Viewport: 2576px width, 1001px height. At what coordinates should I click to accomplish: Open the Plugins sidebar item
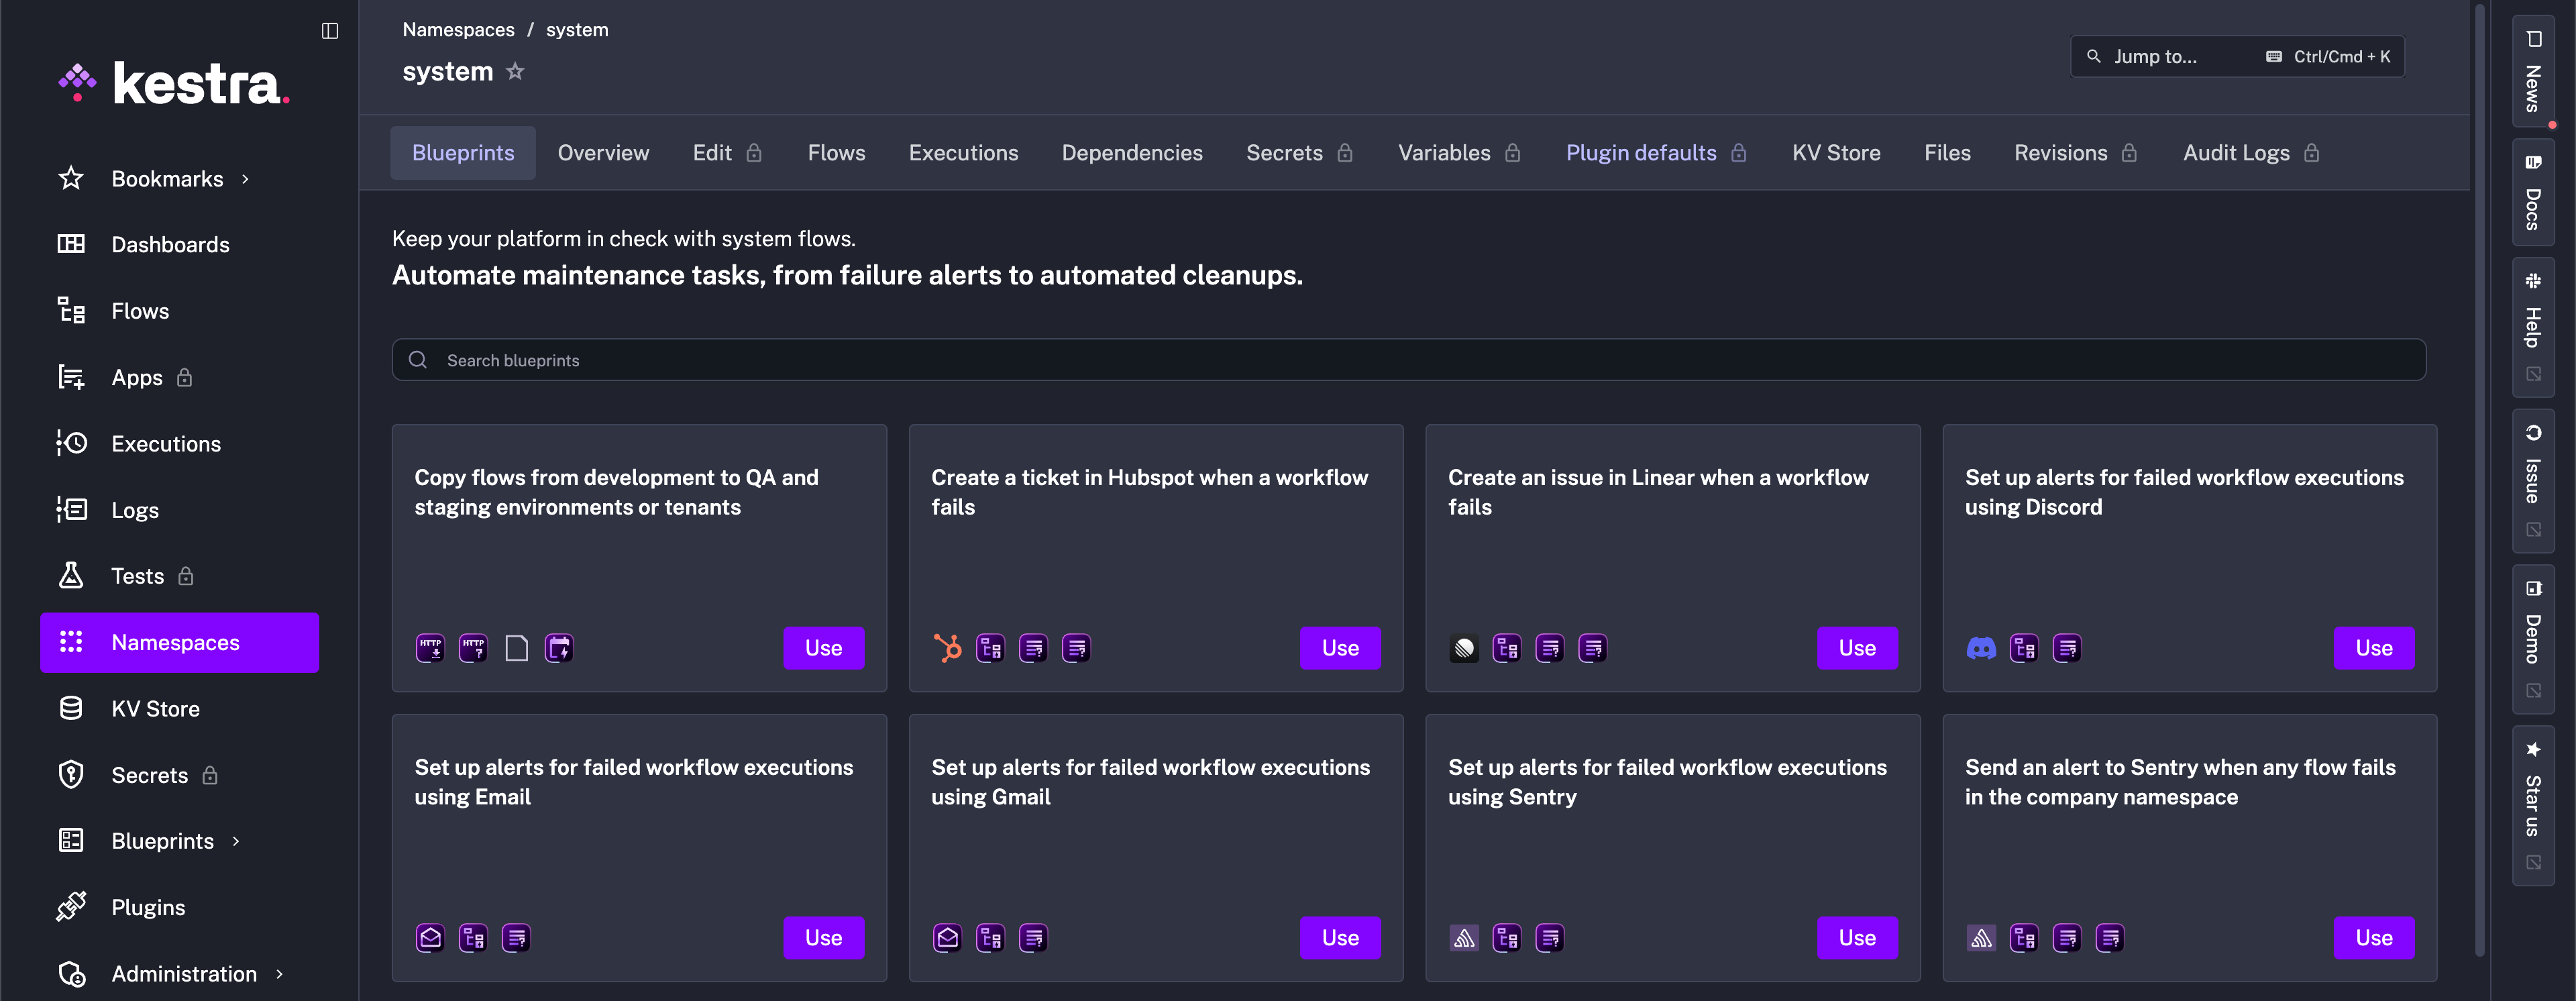pyautogui.click(x=148, y=907)
